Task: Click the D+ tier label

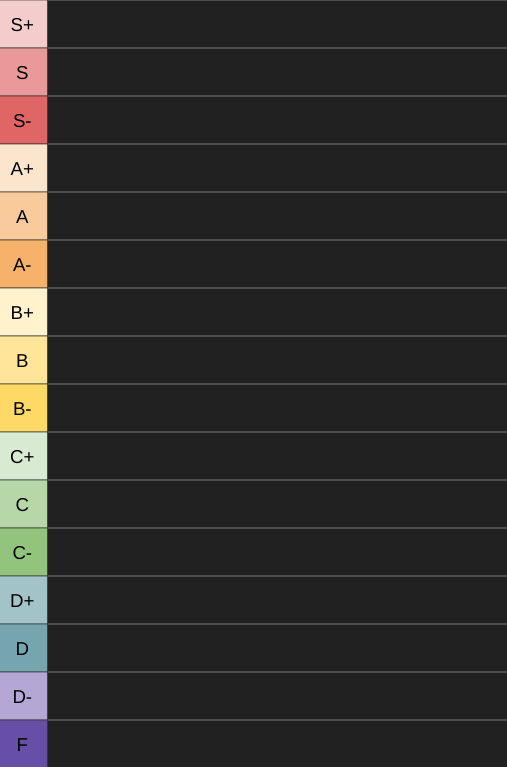Action: click(23, 599)
